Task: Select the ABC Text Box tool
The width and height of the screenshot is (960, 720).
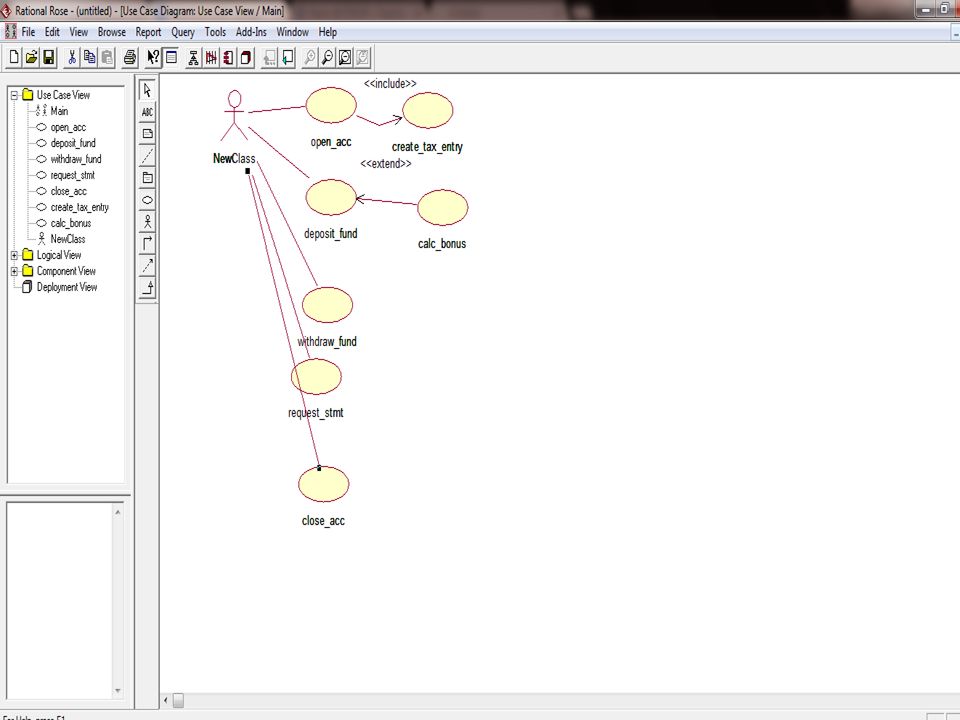Action: tap(147, 112)
